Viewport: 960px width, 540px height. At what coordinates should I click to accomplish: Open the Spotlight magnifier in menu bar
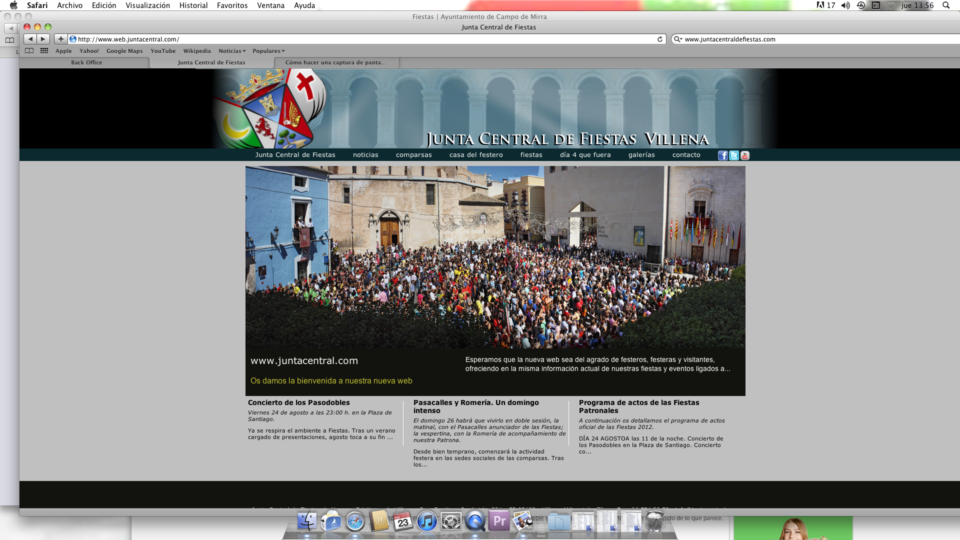[x=946, y=5]
